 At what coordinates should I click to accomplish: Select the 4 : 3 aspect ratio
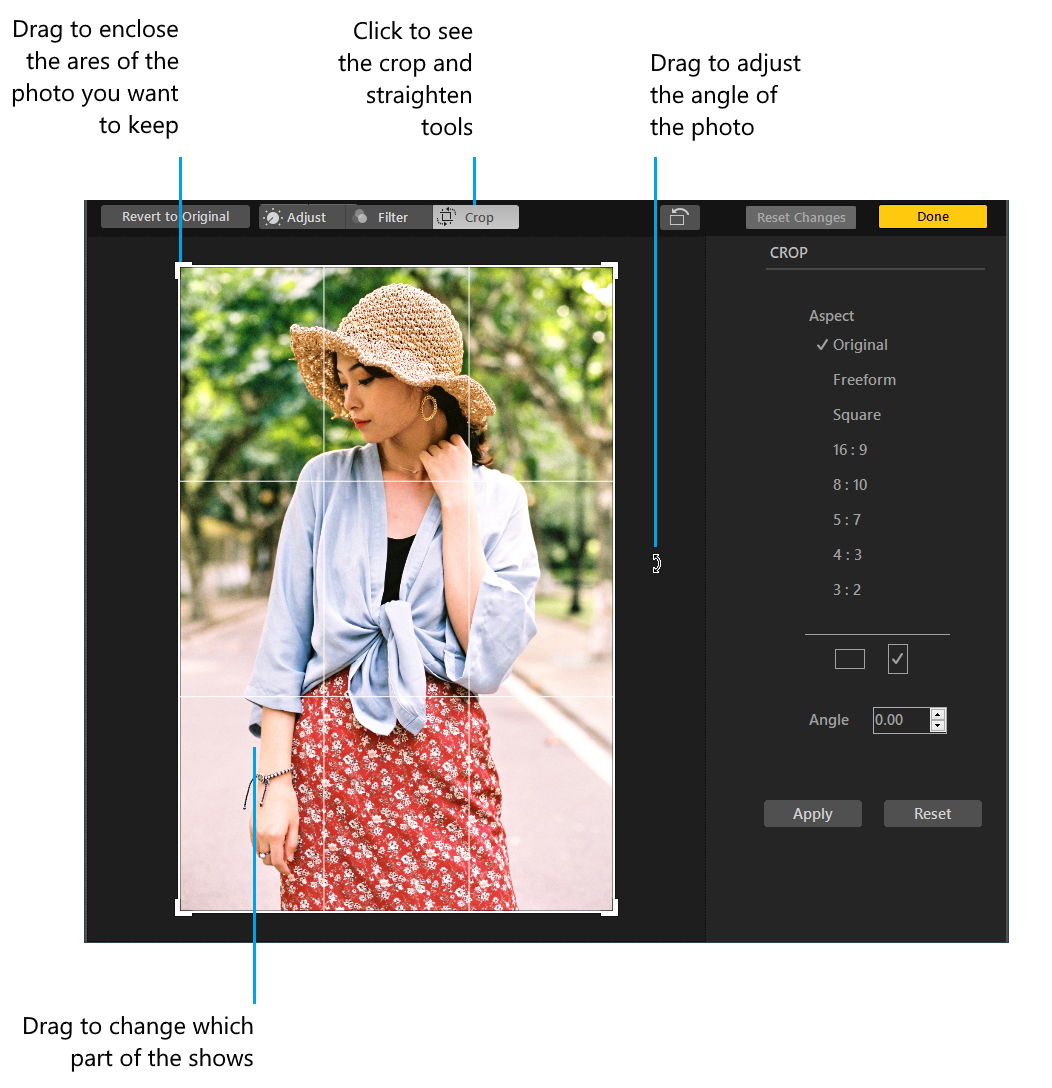tap(847, 554)
